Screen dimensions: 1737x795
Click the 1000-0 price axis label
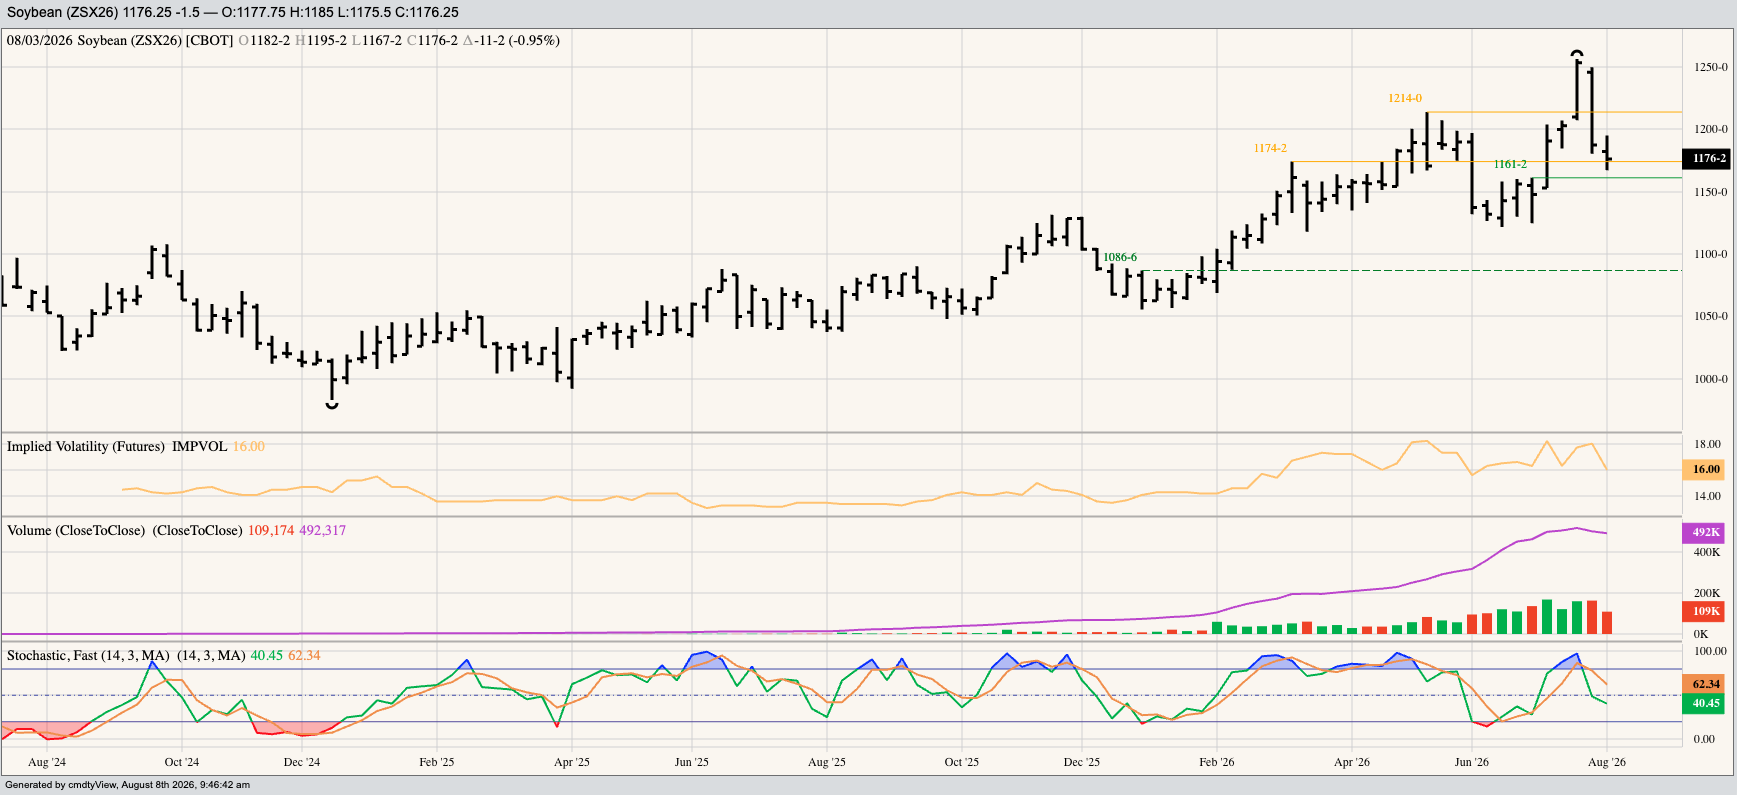(x=1711, y=379)
